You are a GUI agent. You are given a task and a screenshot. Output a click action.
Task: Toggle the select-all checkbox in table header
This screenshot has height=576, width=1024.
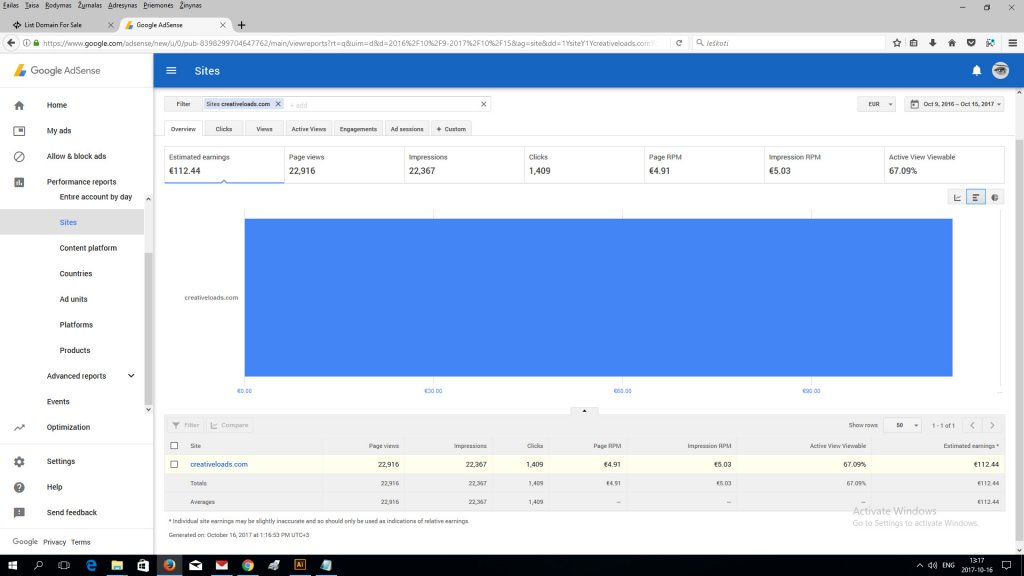coord(175,446)
